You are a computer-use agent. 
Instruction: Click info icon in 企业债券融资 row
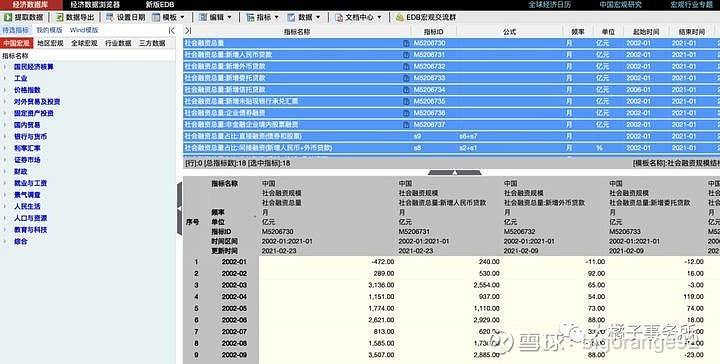click(x=406, y=113)
